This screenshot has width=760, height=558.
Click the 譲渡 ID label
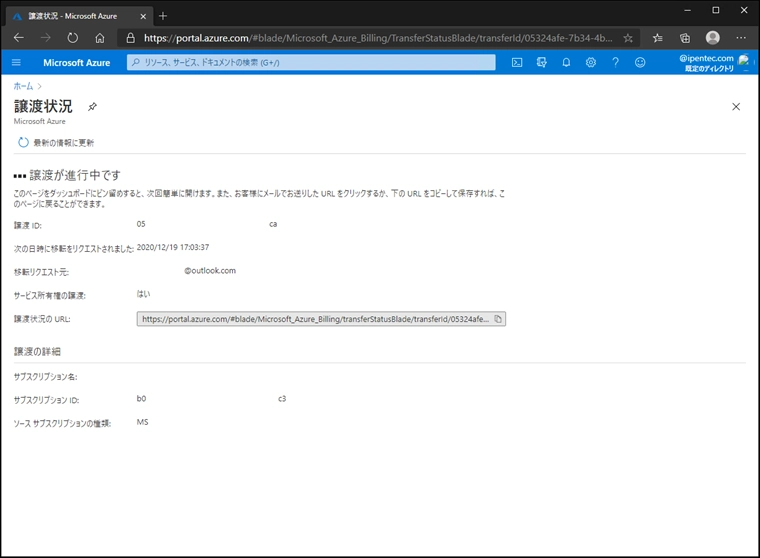28,225
